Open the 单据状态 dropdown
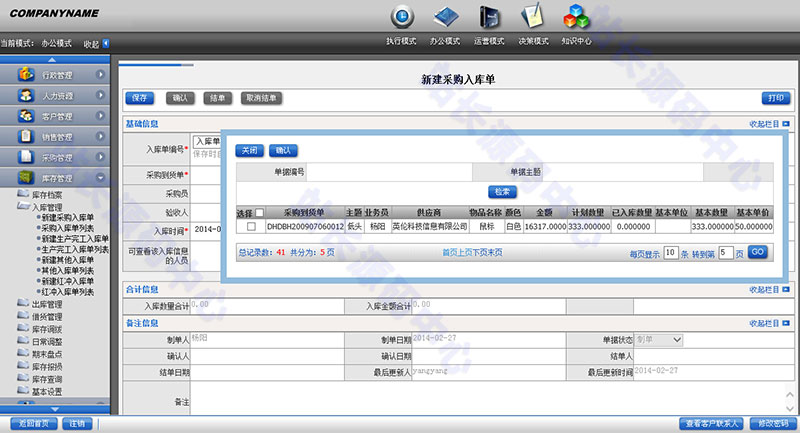 [x=659, y=340]
